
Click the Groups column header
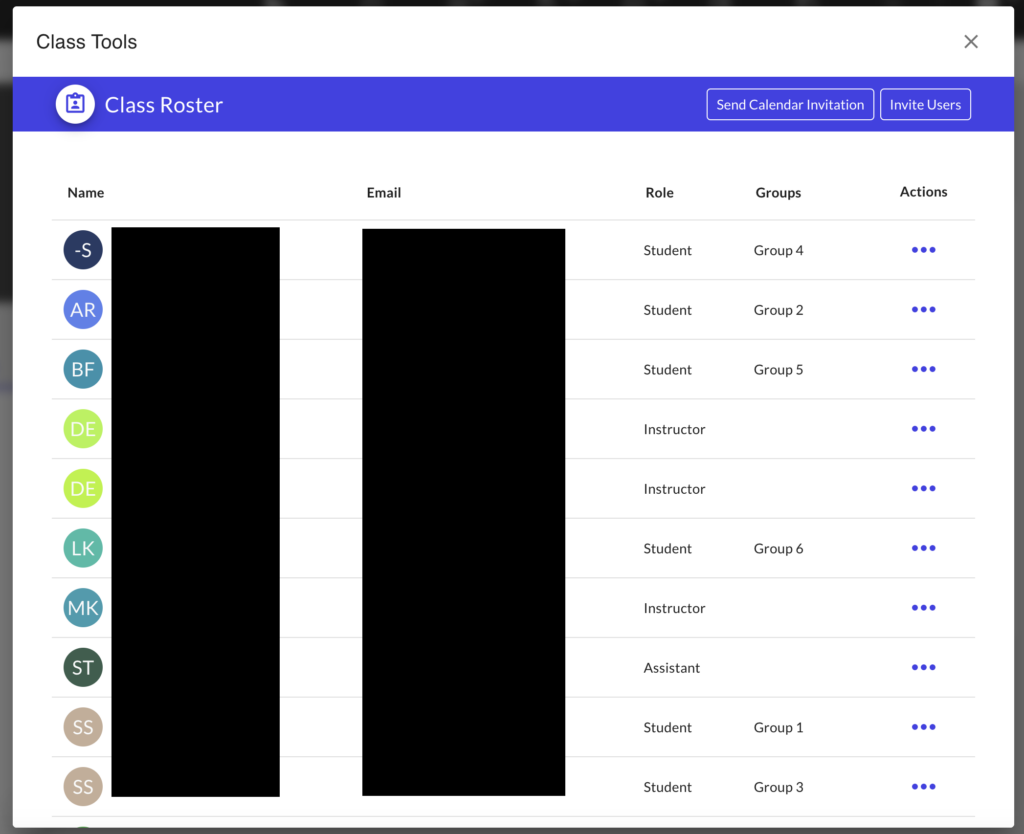[x=778, y=193]
